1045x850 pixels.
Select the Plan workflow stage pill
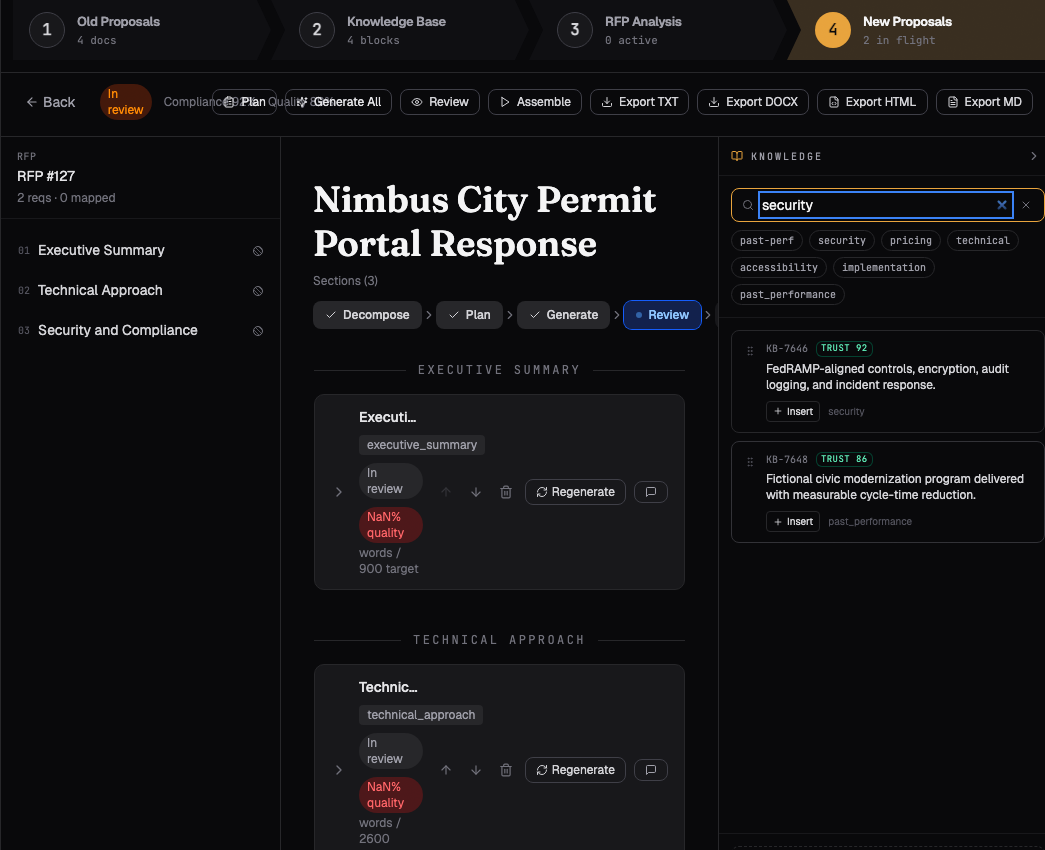tap(469, 315)
